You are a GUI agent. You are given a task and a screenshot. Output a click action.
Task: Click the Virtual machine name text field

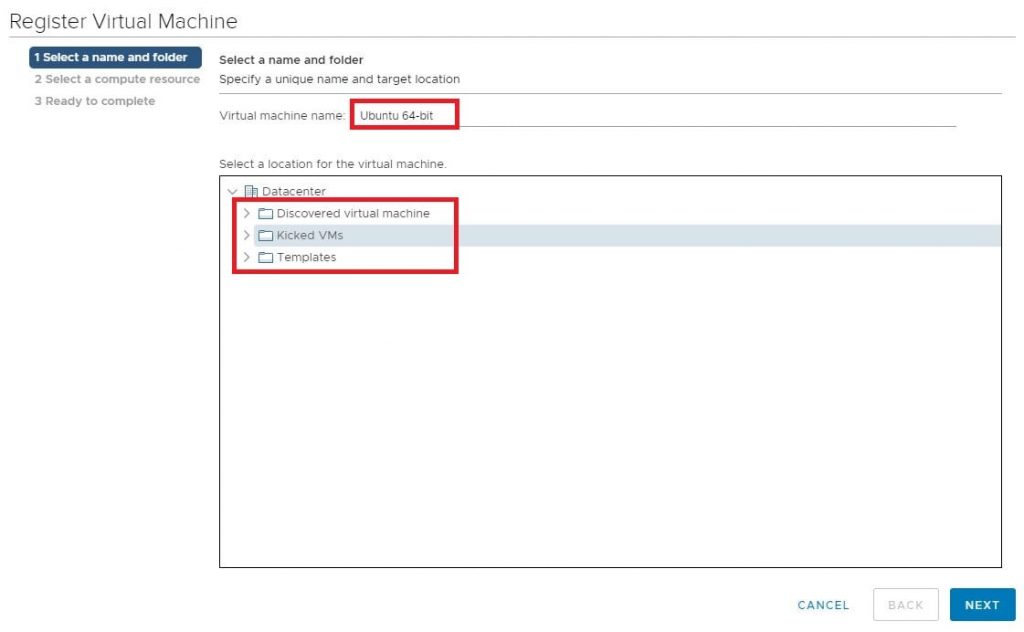click(x=650, y=115)
